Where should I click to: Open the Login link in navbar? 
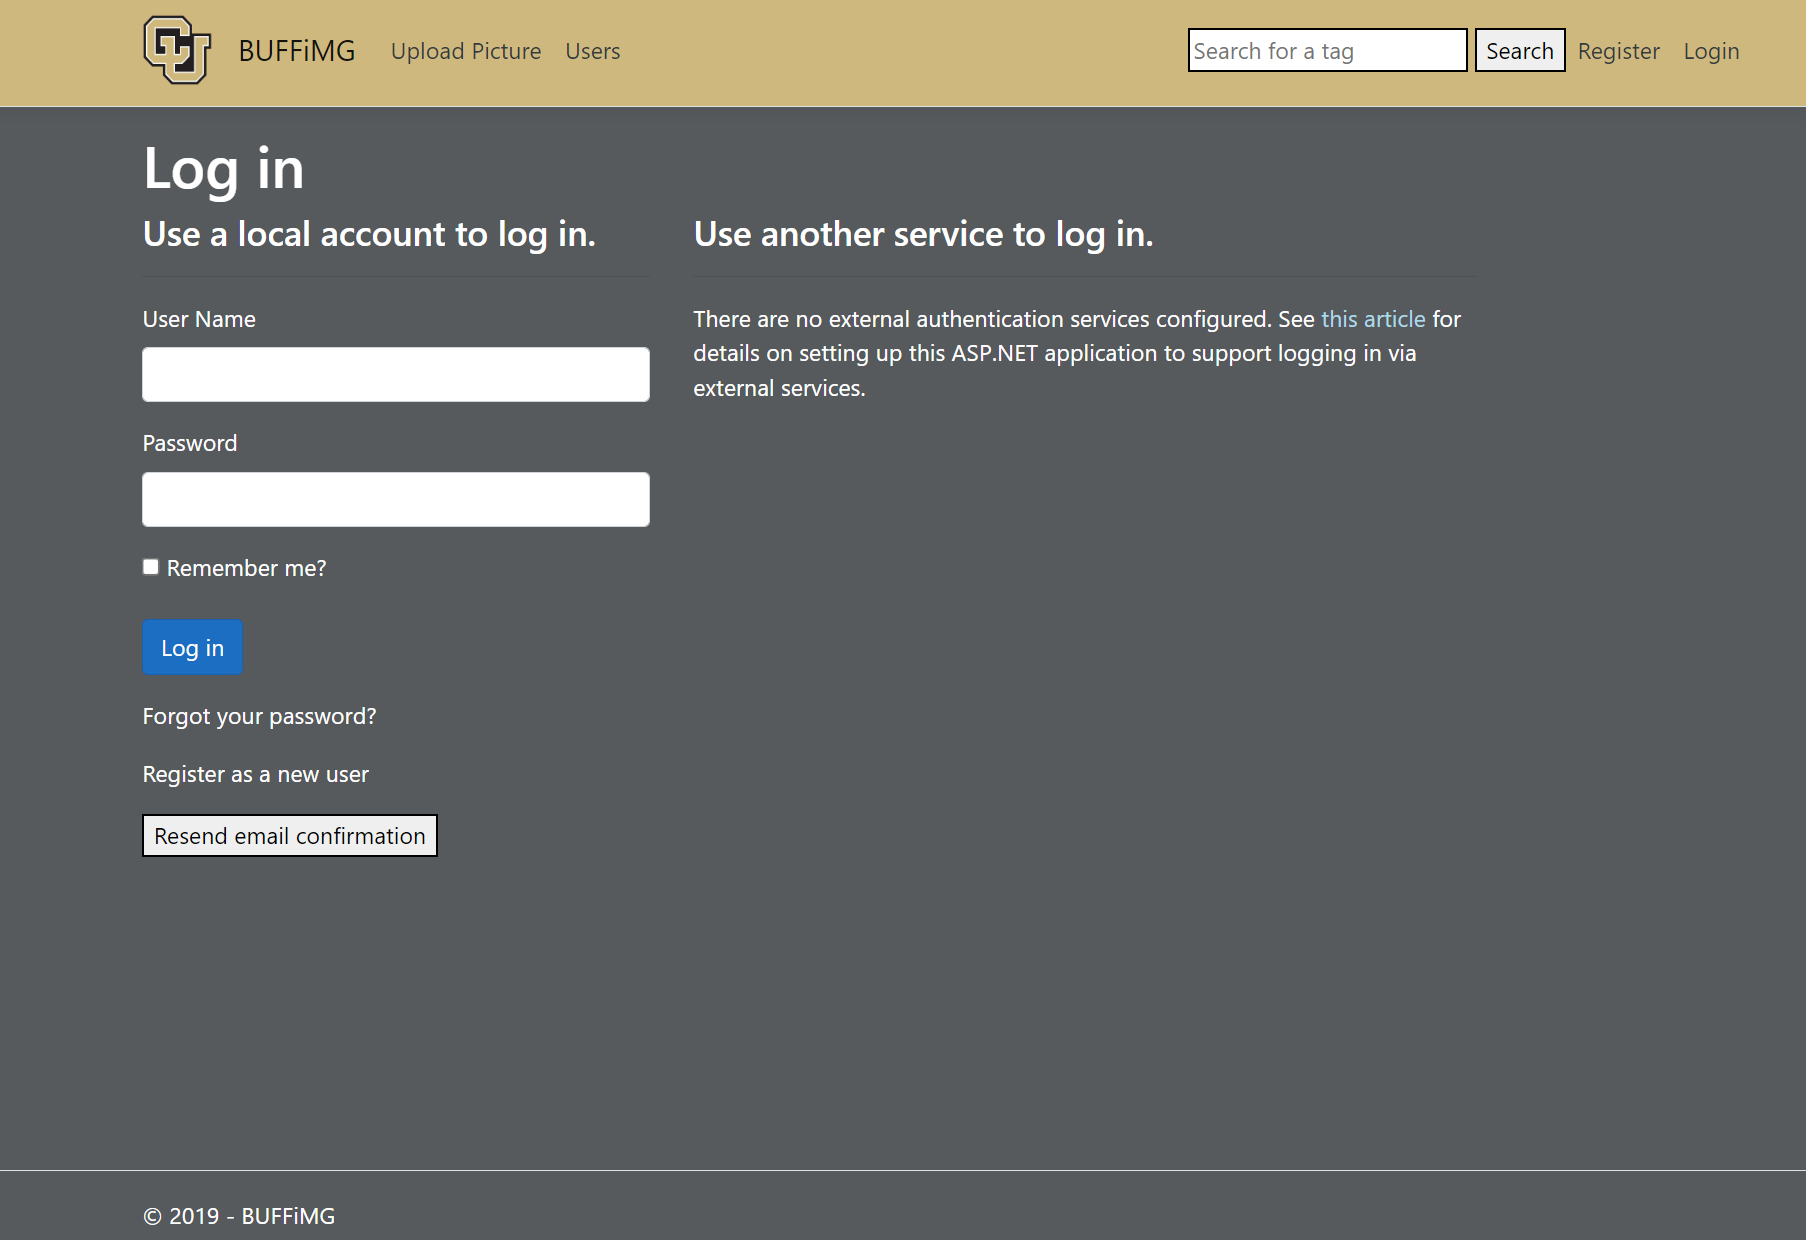coord(1711,51)
